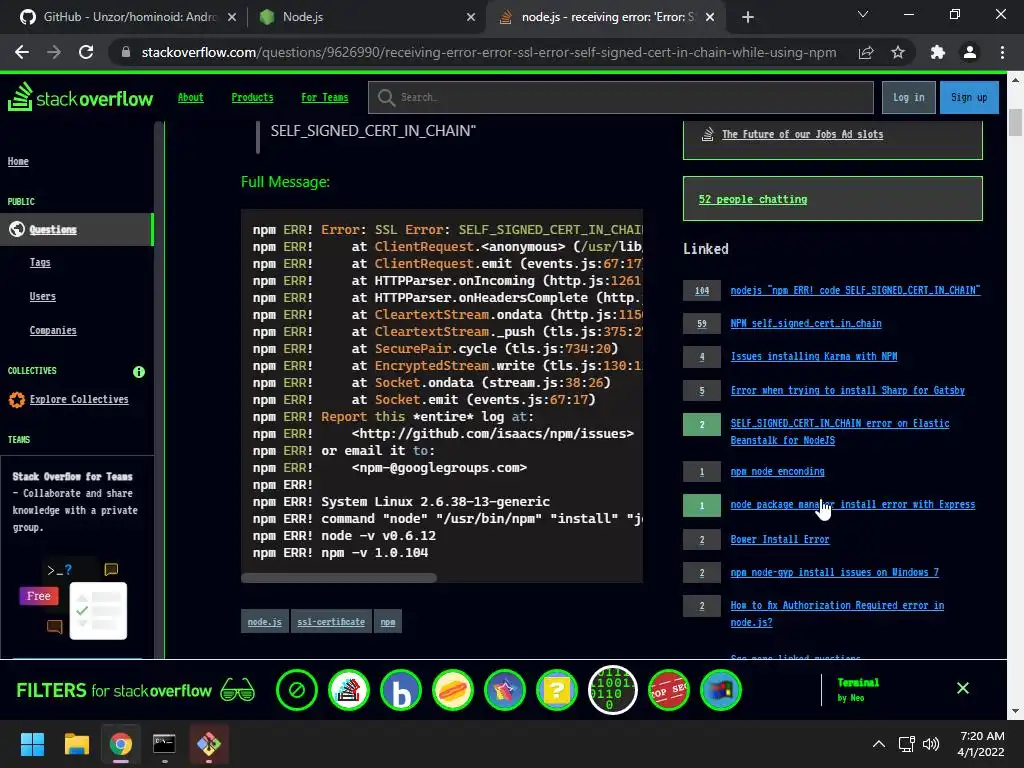Click the Collectives info icon

(x=138, y=372)
